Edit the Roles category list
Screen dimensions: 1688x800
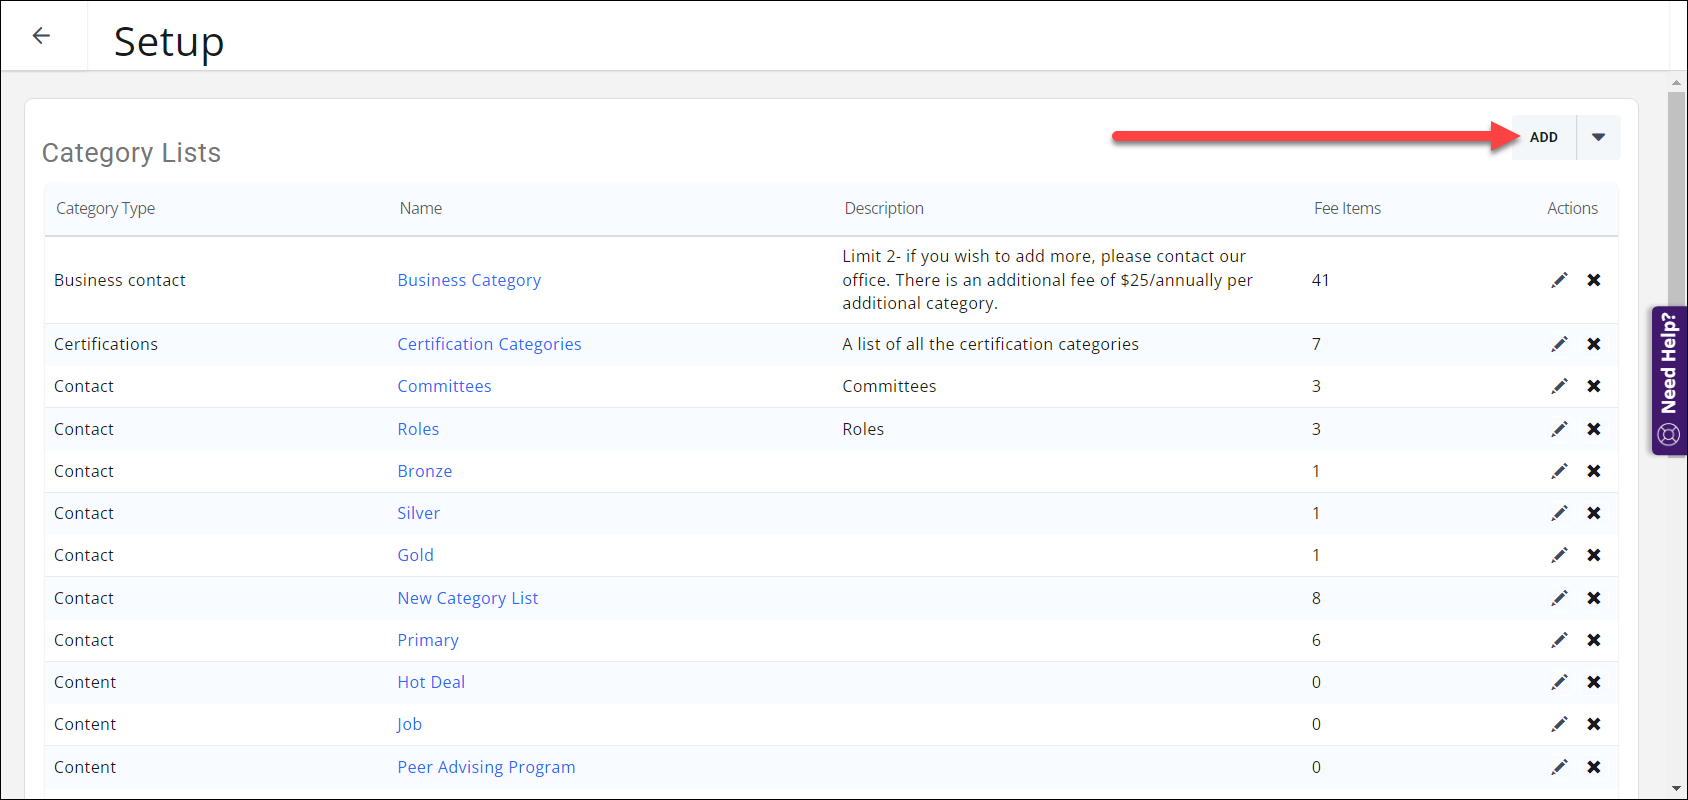(1559, 429)
